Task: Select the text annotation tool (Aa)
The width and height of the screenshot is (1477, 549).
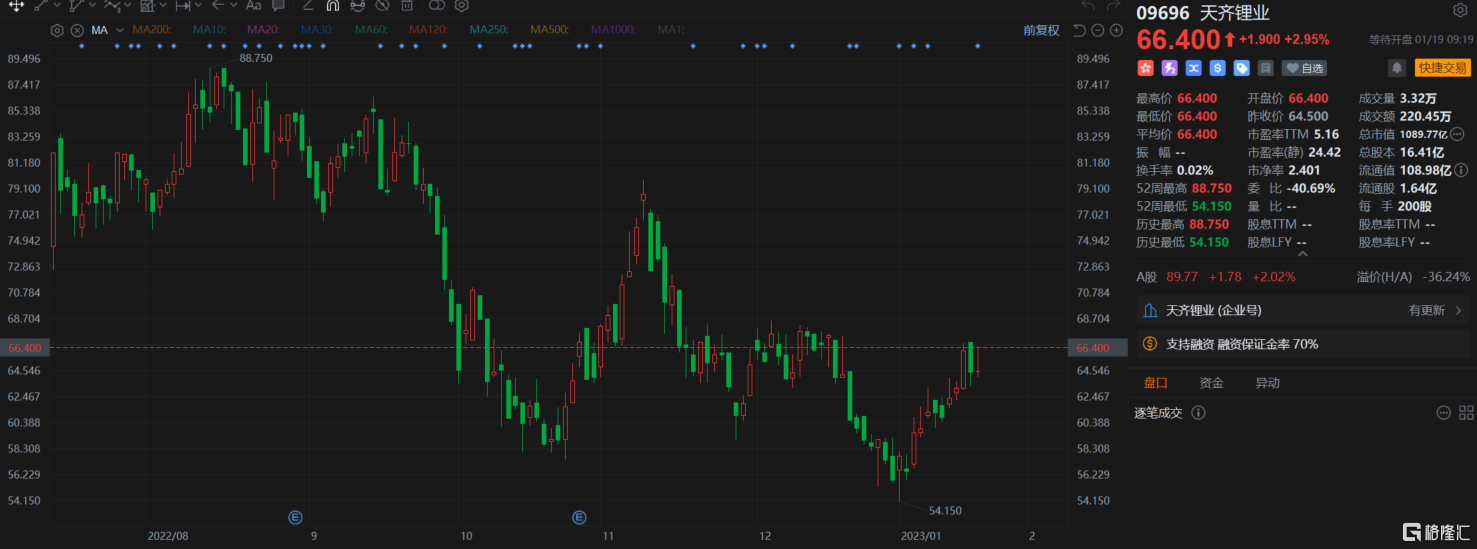Action: point(254,6)
